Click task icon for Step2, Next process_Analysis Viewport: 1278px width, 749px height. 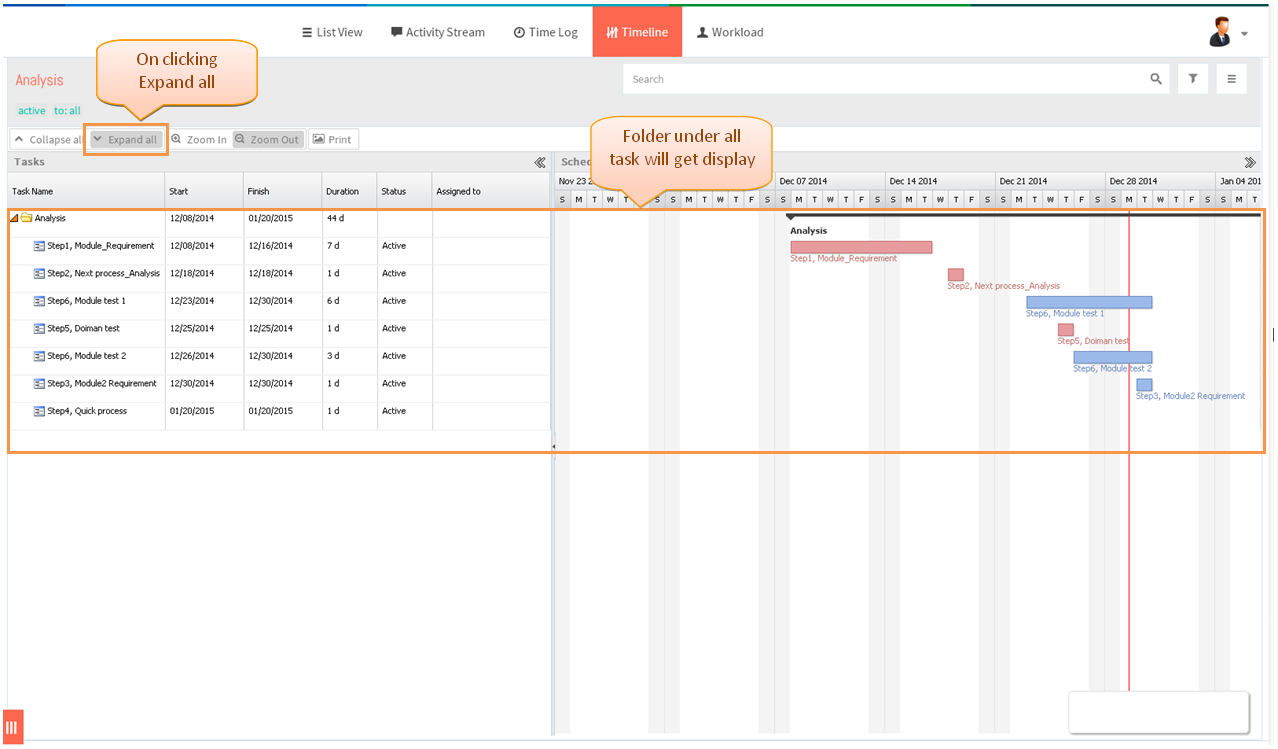(39, 273)
